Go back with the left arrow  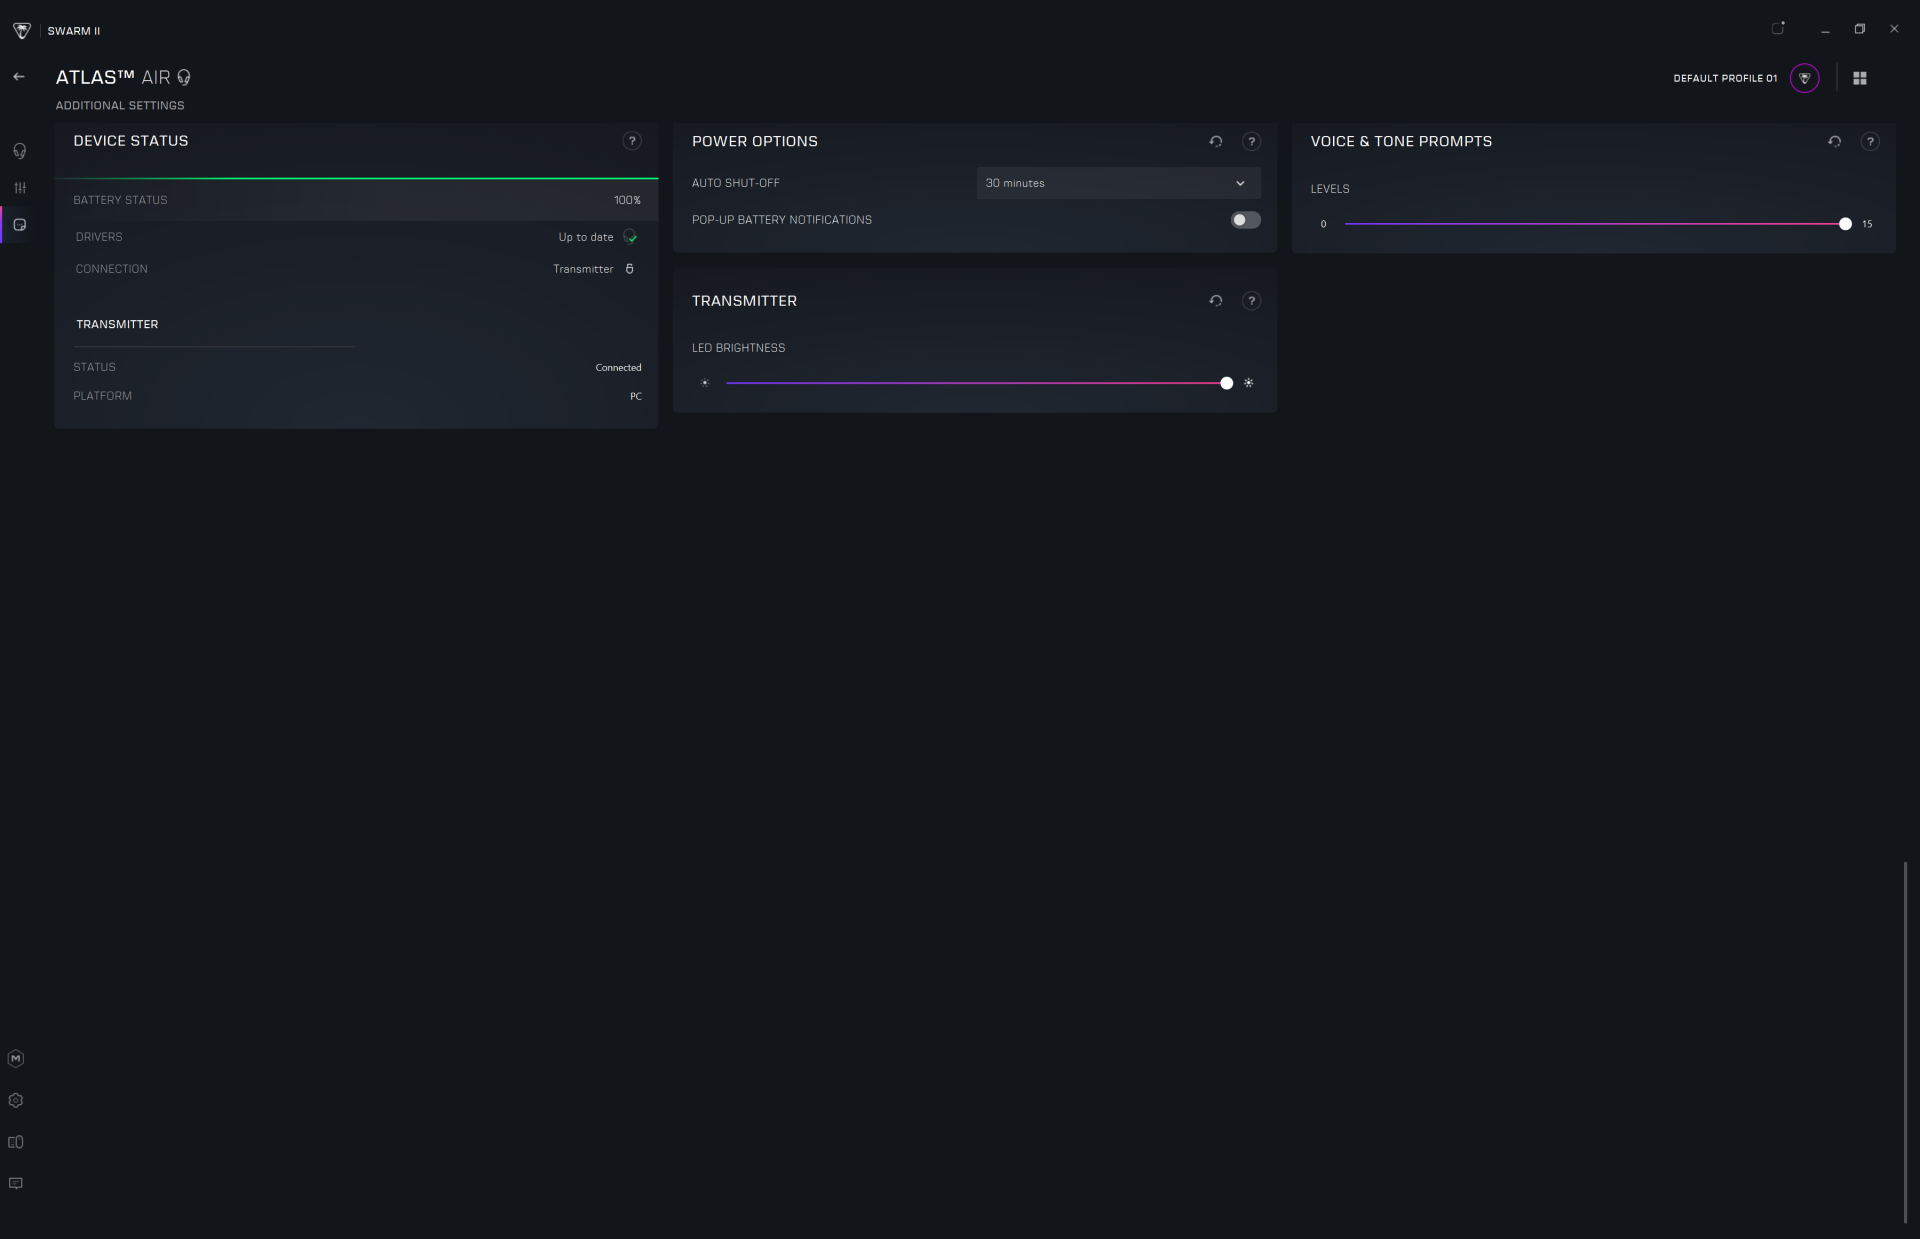click(19, 77)
